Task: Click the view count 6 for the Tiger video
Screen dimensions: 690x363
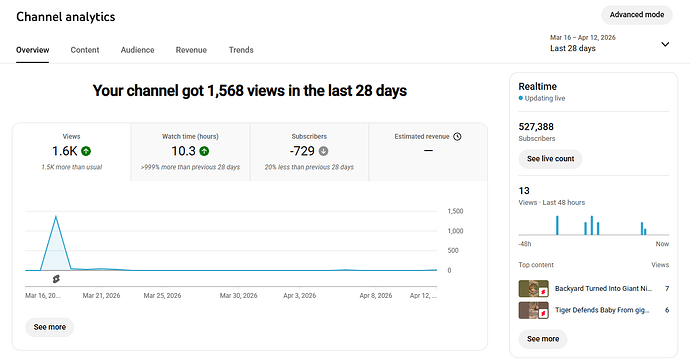Action: [x=667, y=310]
